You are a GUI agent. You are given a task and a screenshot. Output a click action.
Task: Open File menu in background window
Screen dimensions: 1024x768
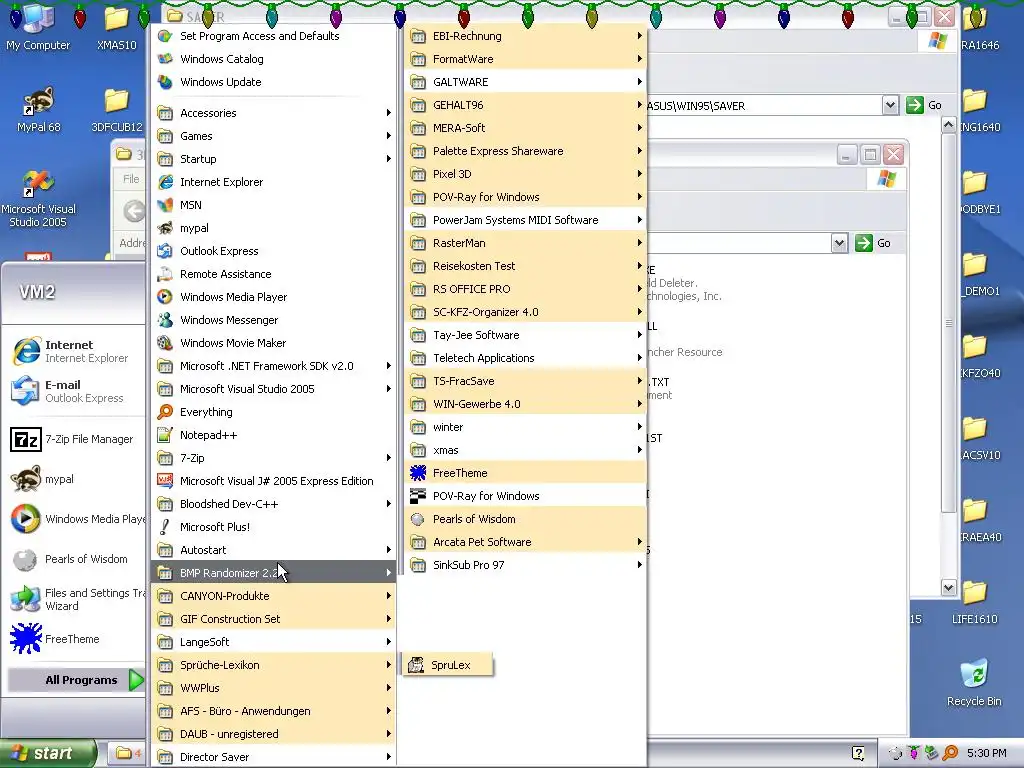[x=131, y=179]
